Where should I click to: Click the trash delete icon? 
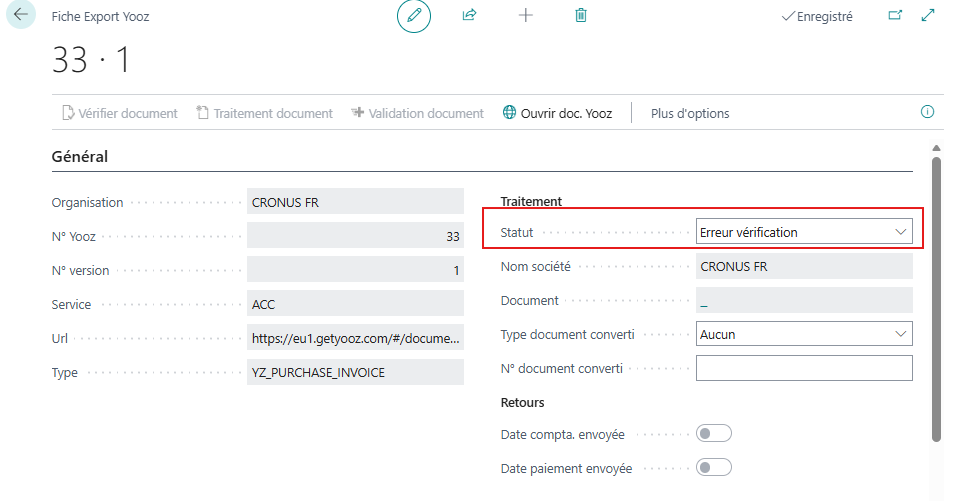(x=581, y=16)
